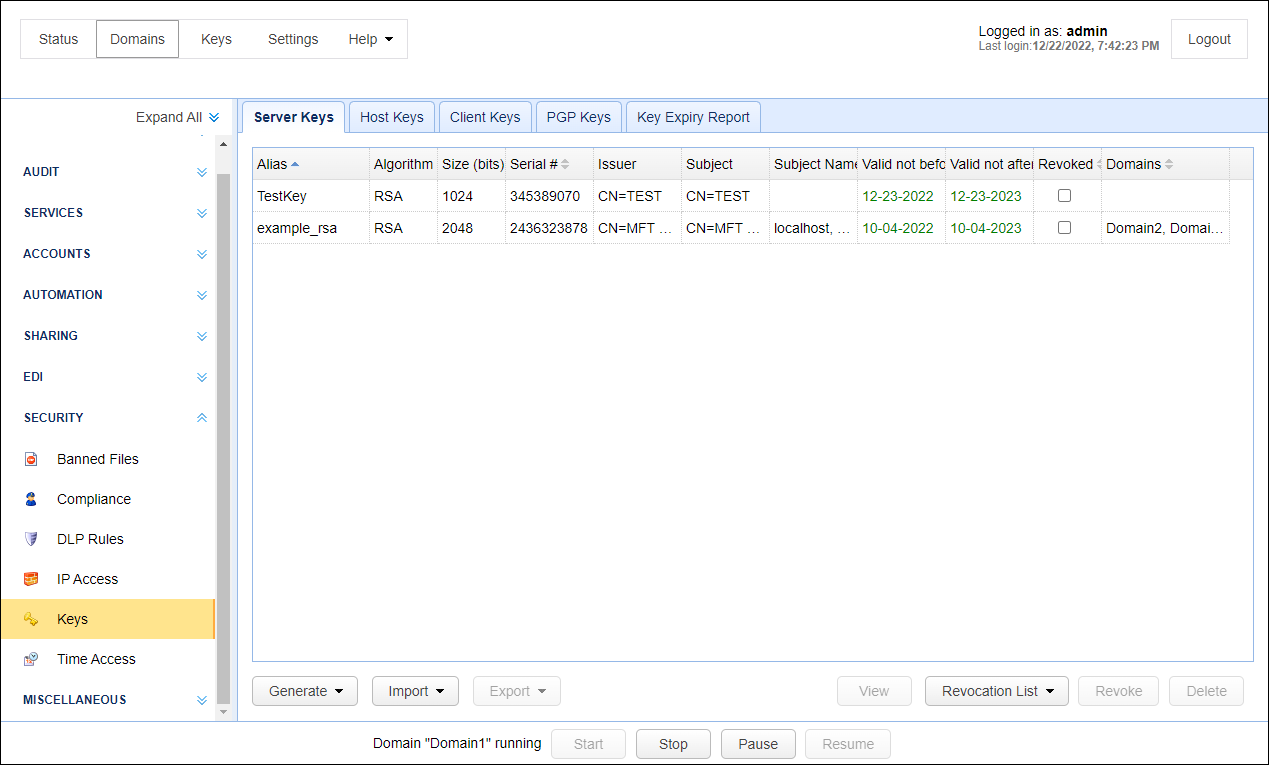Image resolution: width=1269 pixels, height=765 pixels.
Task: Open Banned Files in sidebar
Action: tap(98, 459)
